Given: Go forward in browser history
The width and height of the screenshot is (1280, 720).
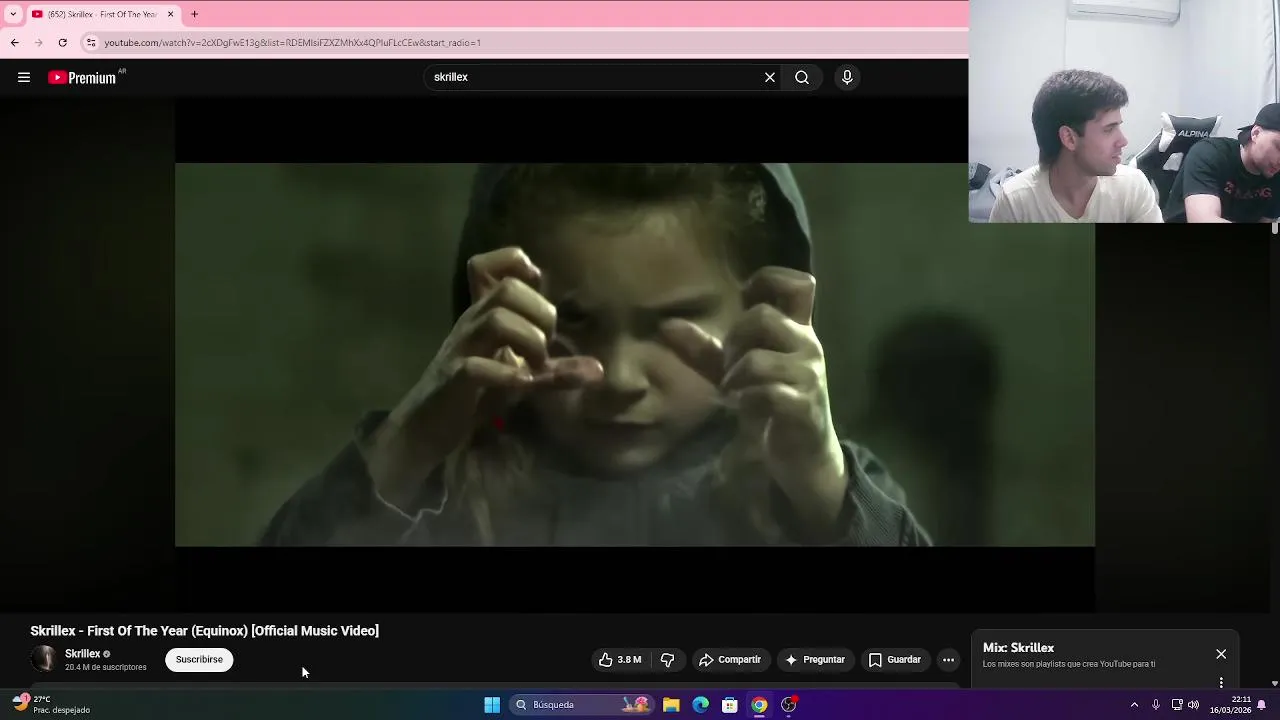Looking at the screenshot, I should [x=38, y=42].
